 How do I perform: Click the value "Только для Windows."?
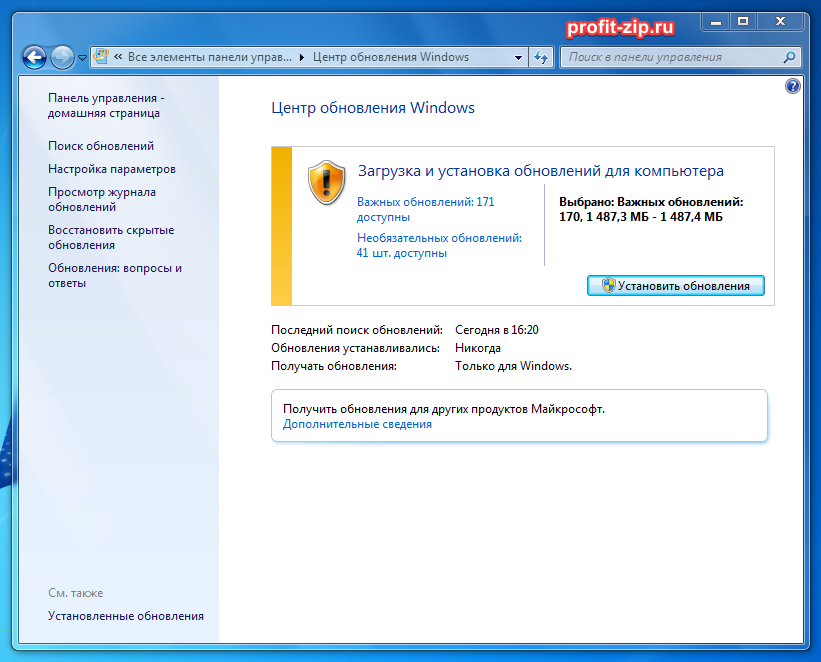coord(513,366)
